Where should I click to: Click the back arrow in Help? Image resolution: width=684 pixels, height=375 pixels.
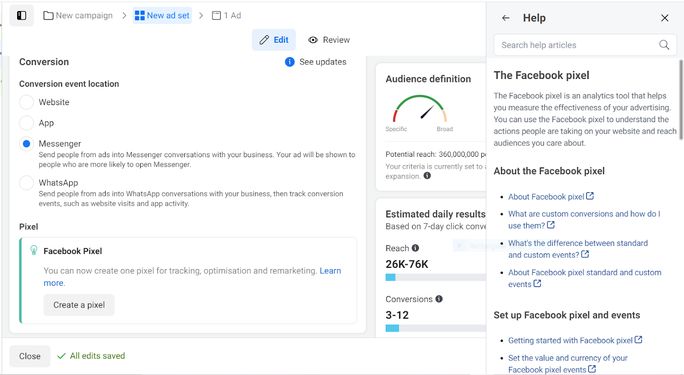pyautogui.click(x=506, y=18)
